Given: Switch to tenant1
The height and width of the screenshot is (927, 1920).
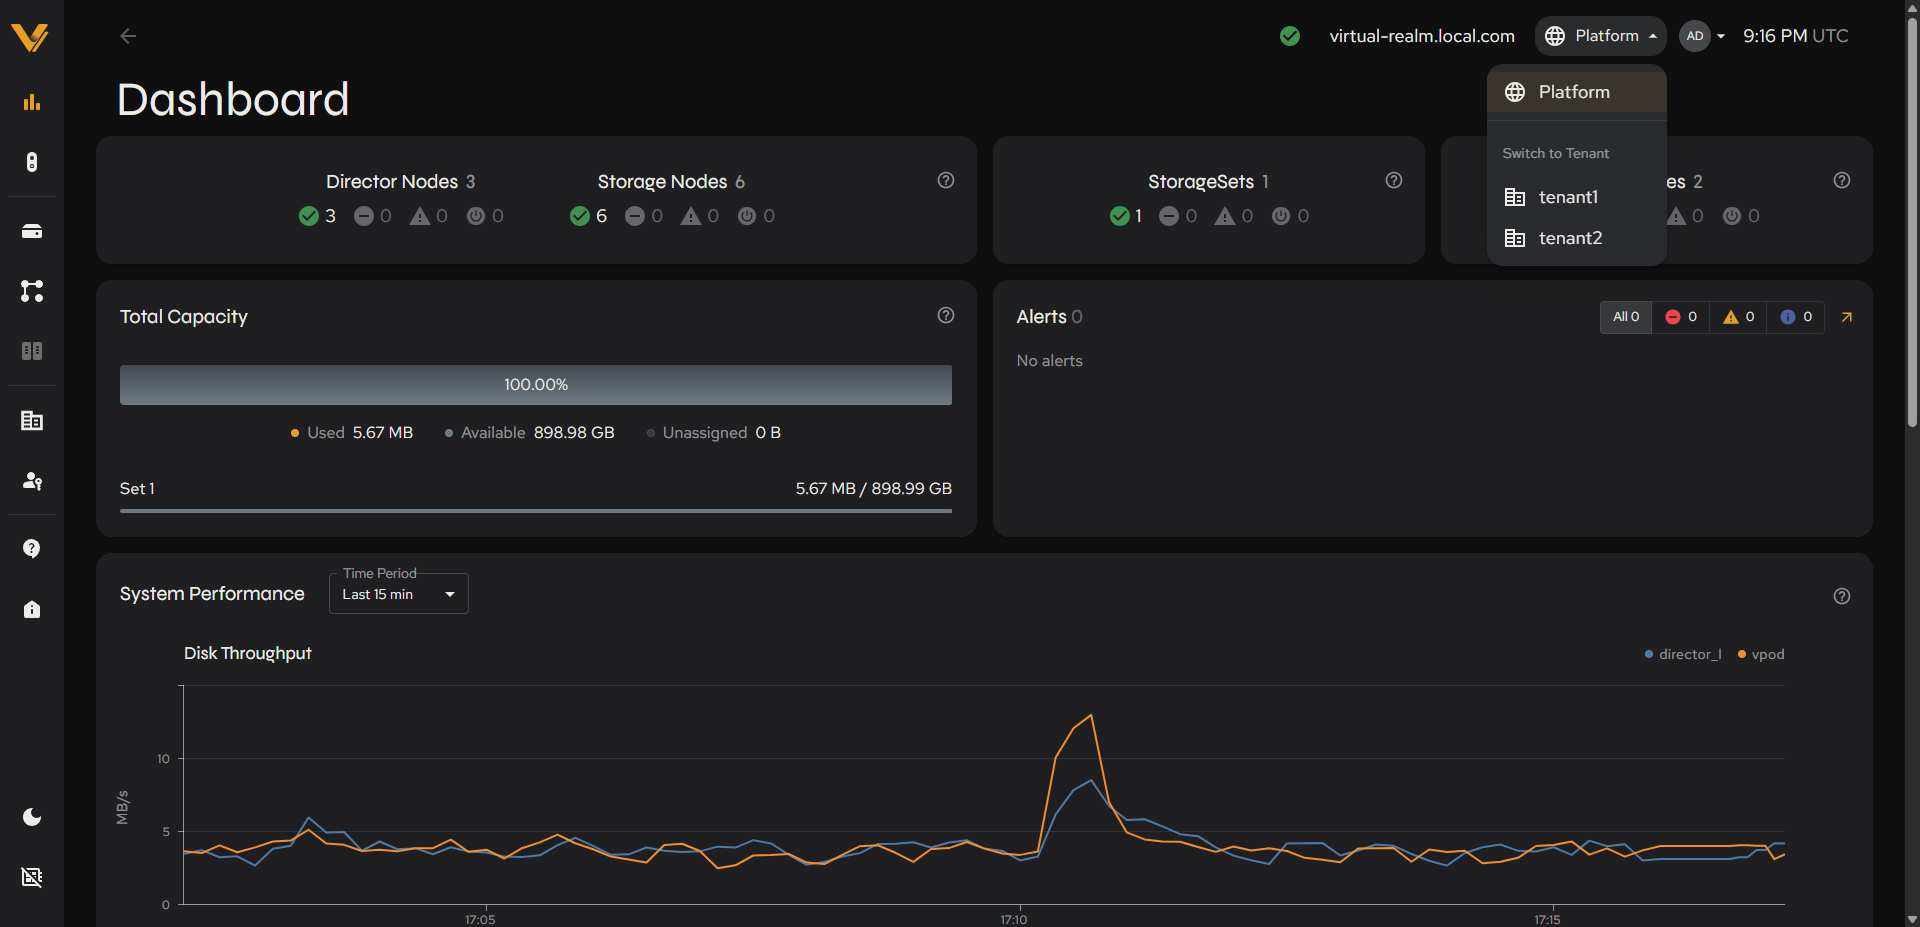Looking at the screenshot, I should [x=1577, y=197].
